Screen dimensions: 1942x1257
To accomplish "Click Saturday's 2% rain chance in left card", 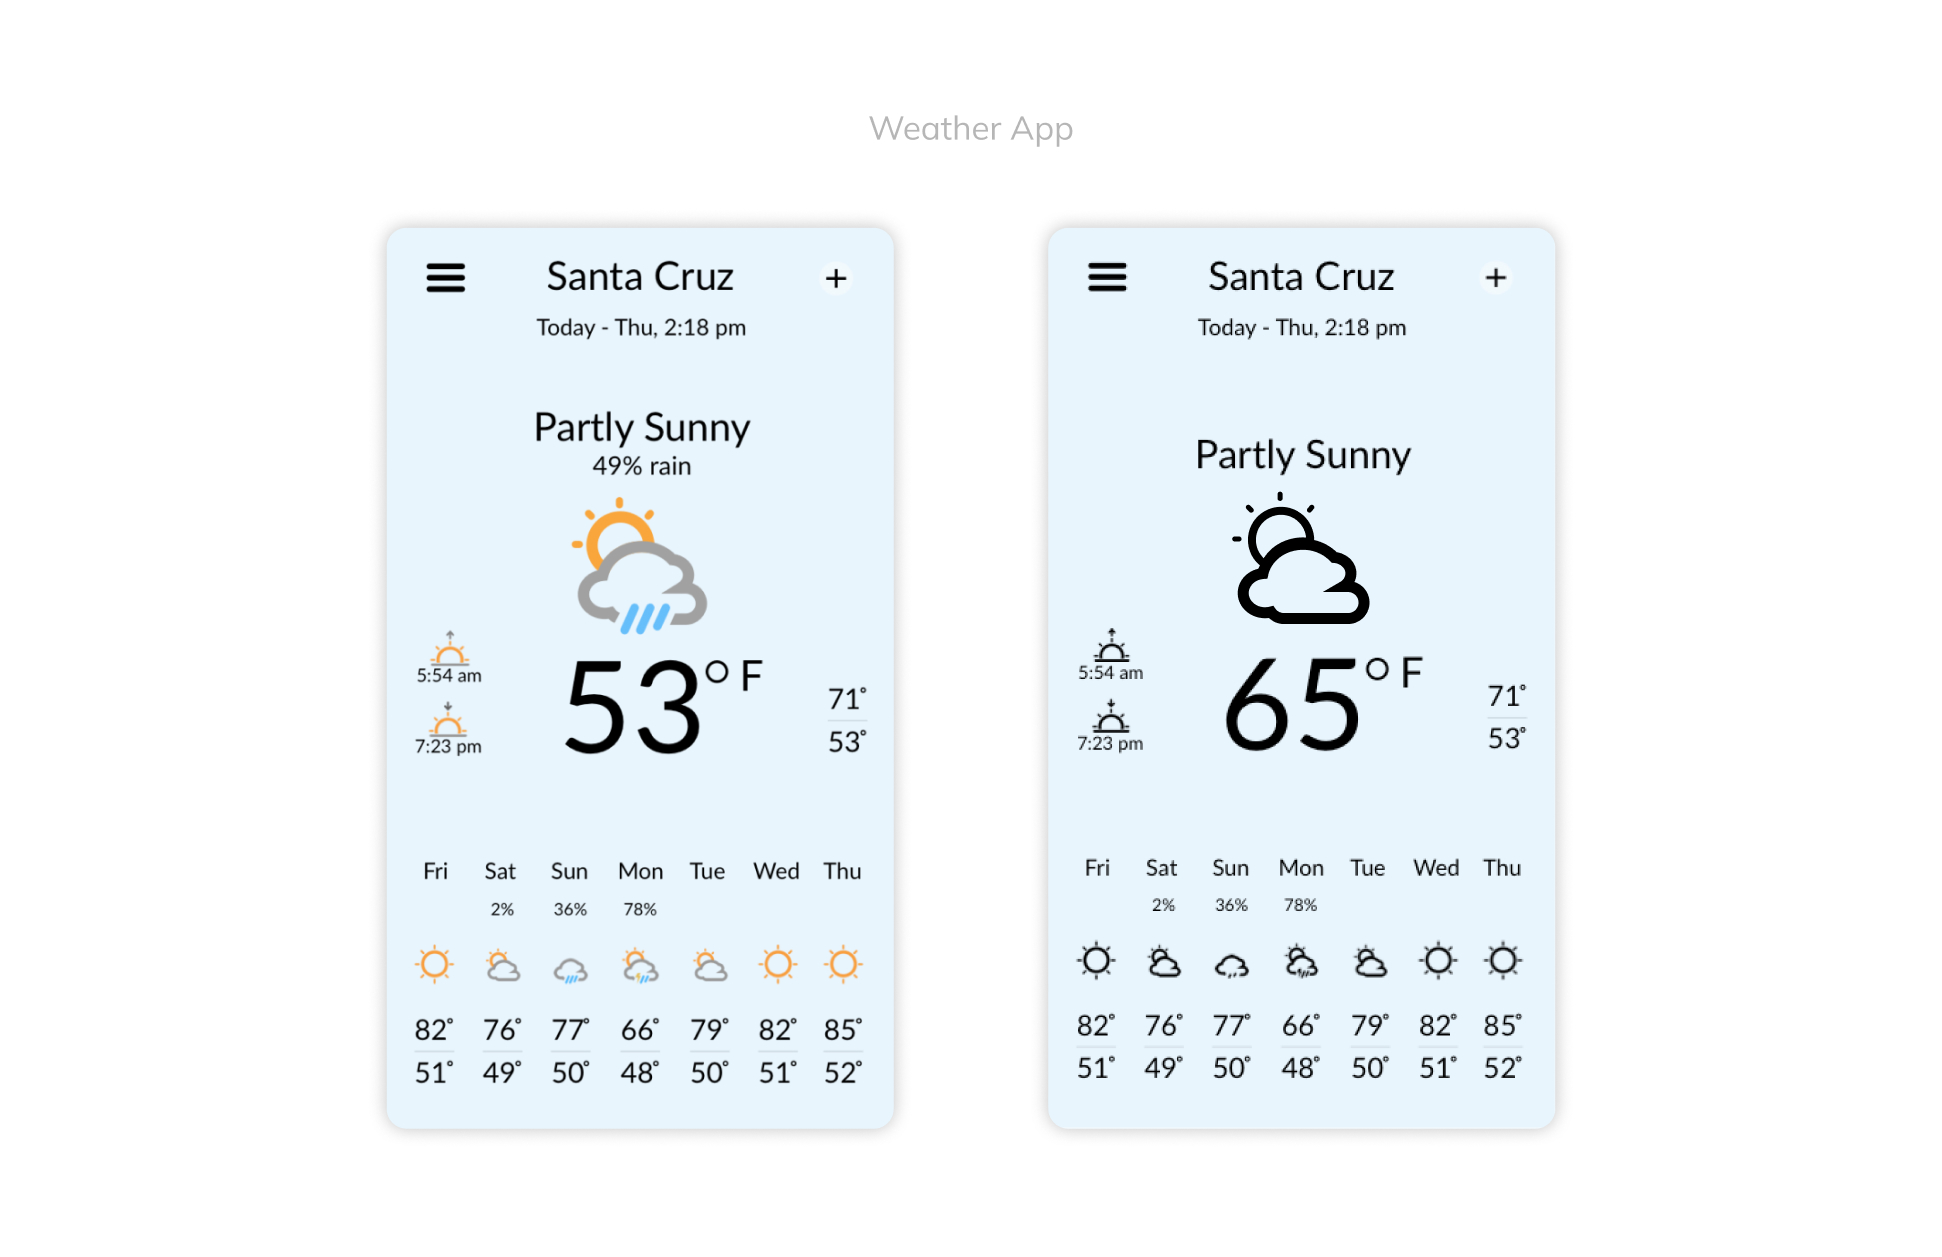I will (502, 909).
